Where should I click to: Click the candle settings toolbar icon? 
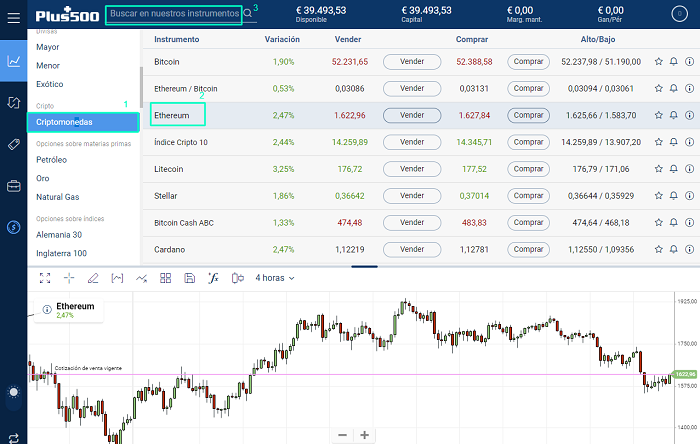[238, 278]
